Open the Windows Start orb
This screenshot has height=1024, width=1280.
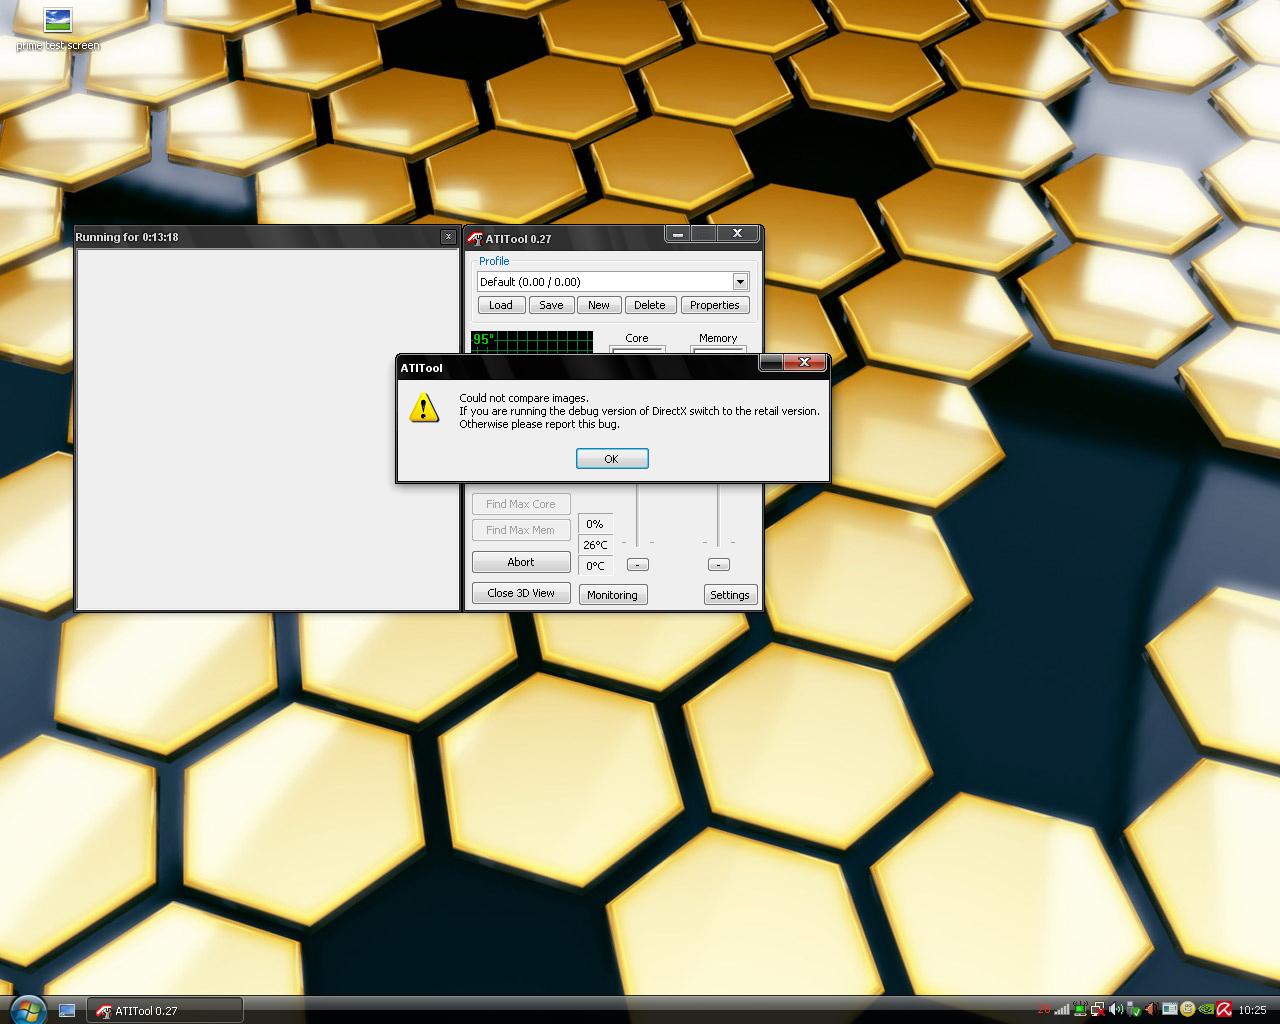click(x=27, y=1009)
